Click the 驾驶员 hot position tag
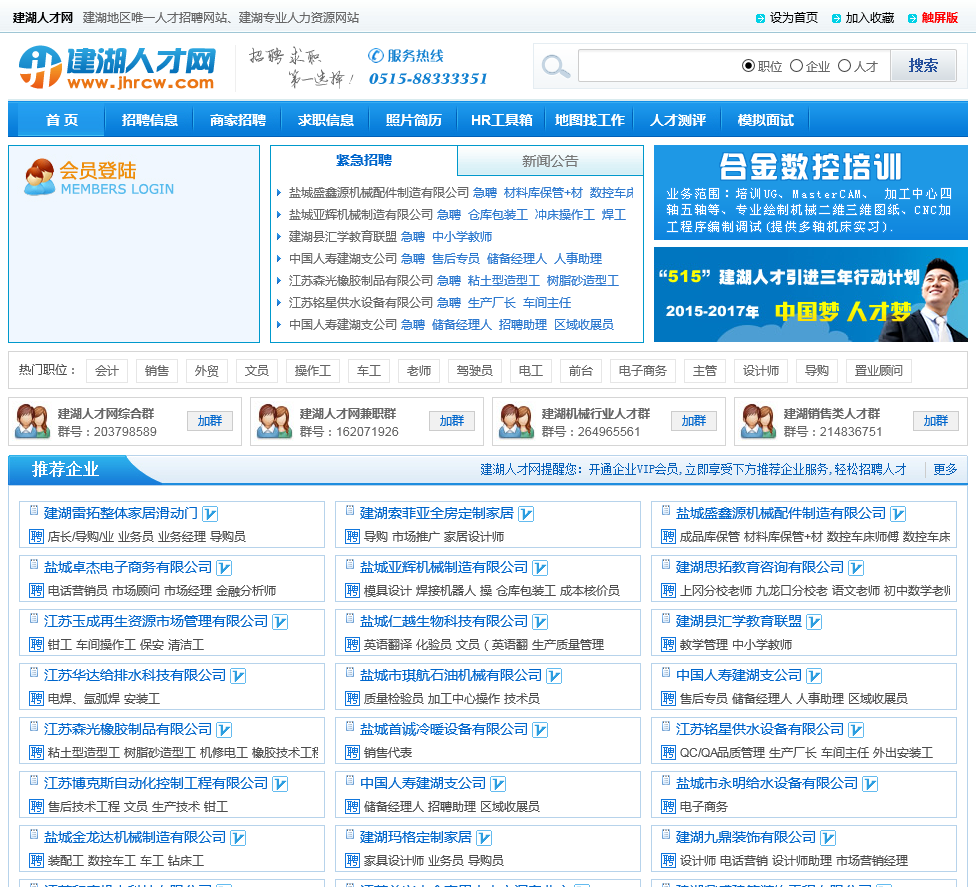The height and width of the screenshot is (887, 976). (474, 371)
